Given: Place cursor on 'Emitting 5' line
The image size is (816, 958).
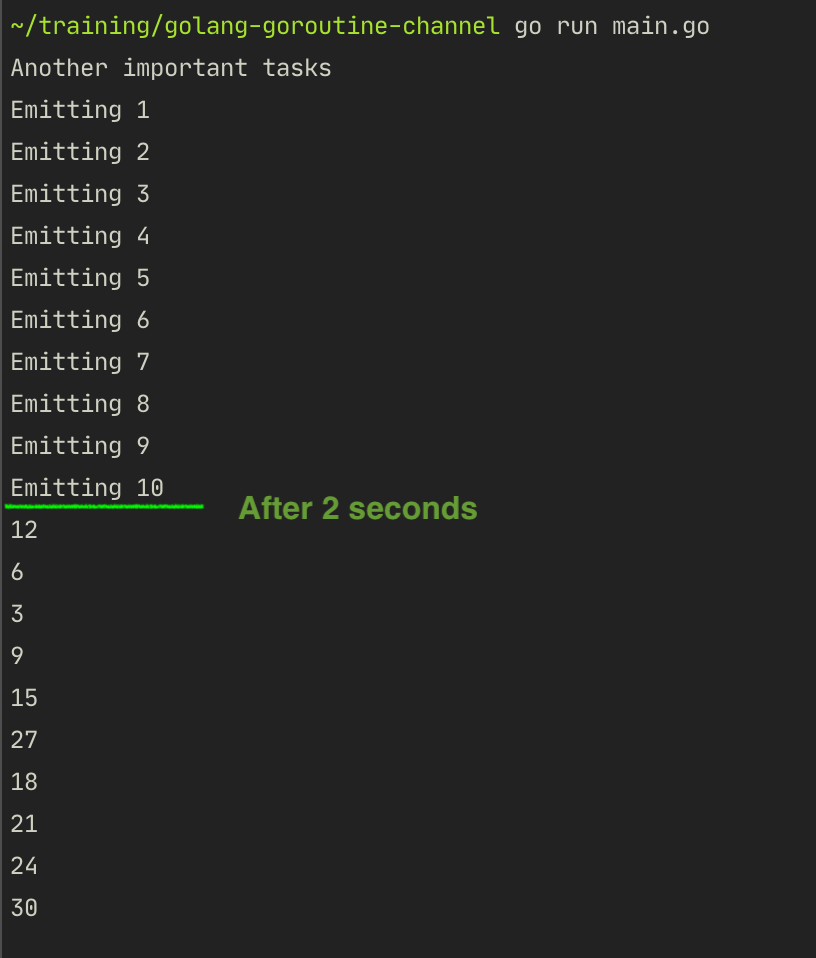Looking at the screenshot, I should pyautogui.click(x=80, y=278).
